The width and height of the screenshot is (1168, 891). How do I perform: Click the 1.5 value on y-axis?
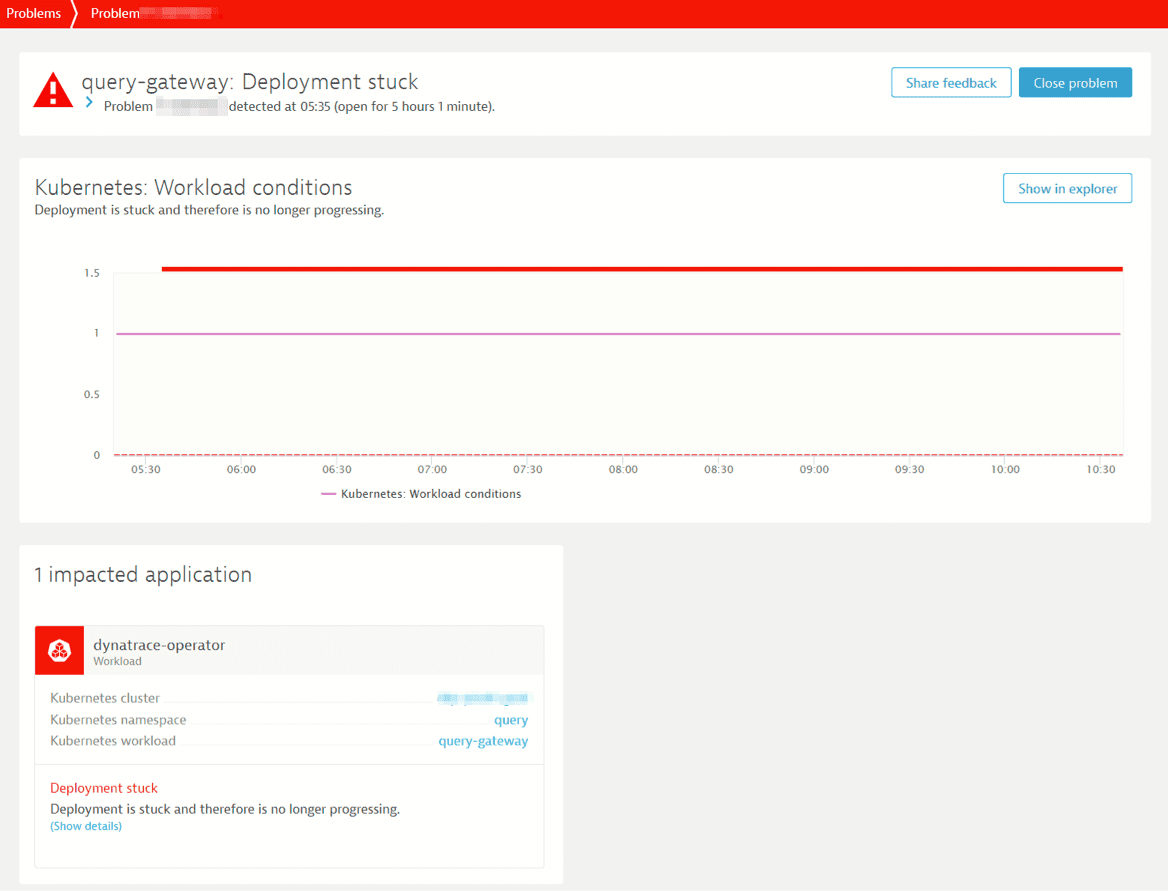92,273
